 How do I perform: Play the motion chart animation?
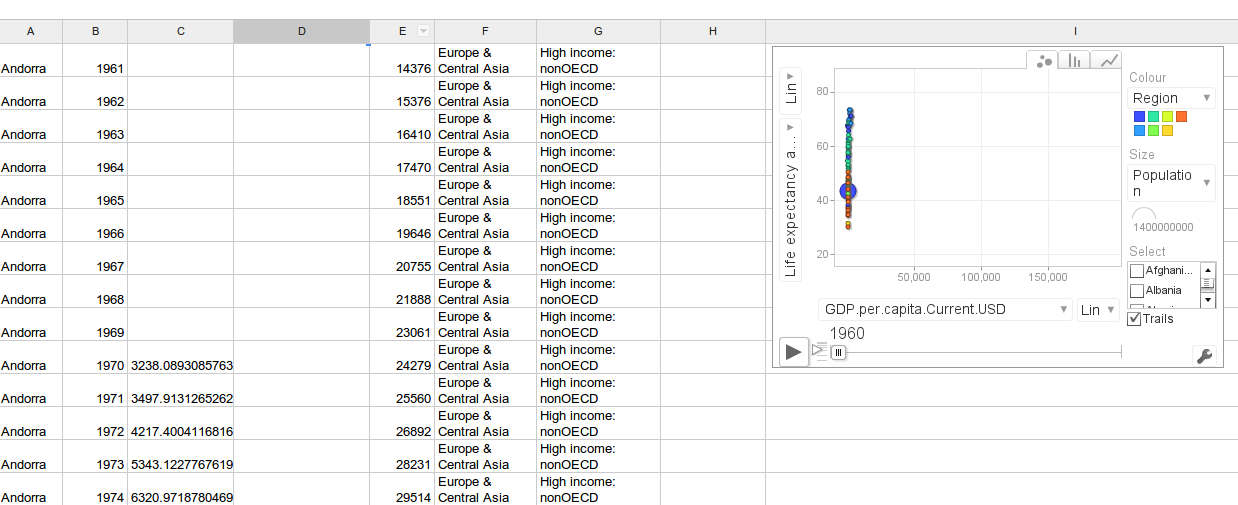(794, 351)
